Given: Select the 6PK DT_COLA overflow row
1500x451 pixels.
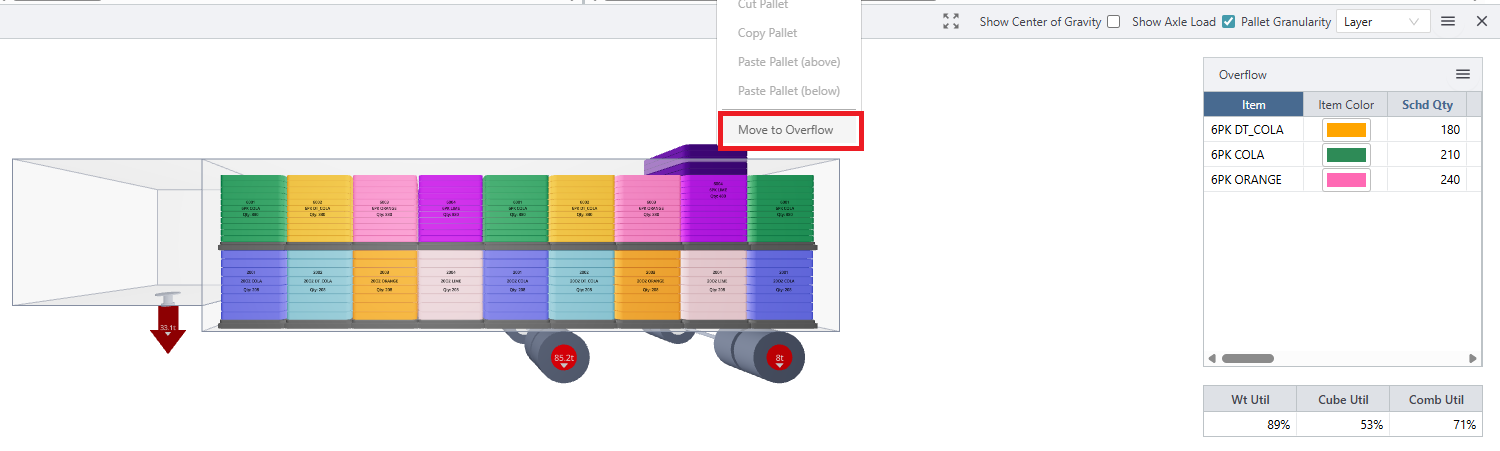Looking at the screenshot, I should pyautogui.click(x=1342, y=130).
